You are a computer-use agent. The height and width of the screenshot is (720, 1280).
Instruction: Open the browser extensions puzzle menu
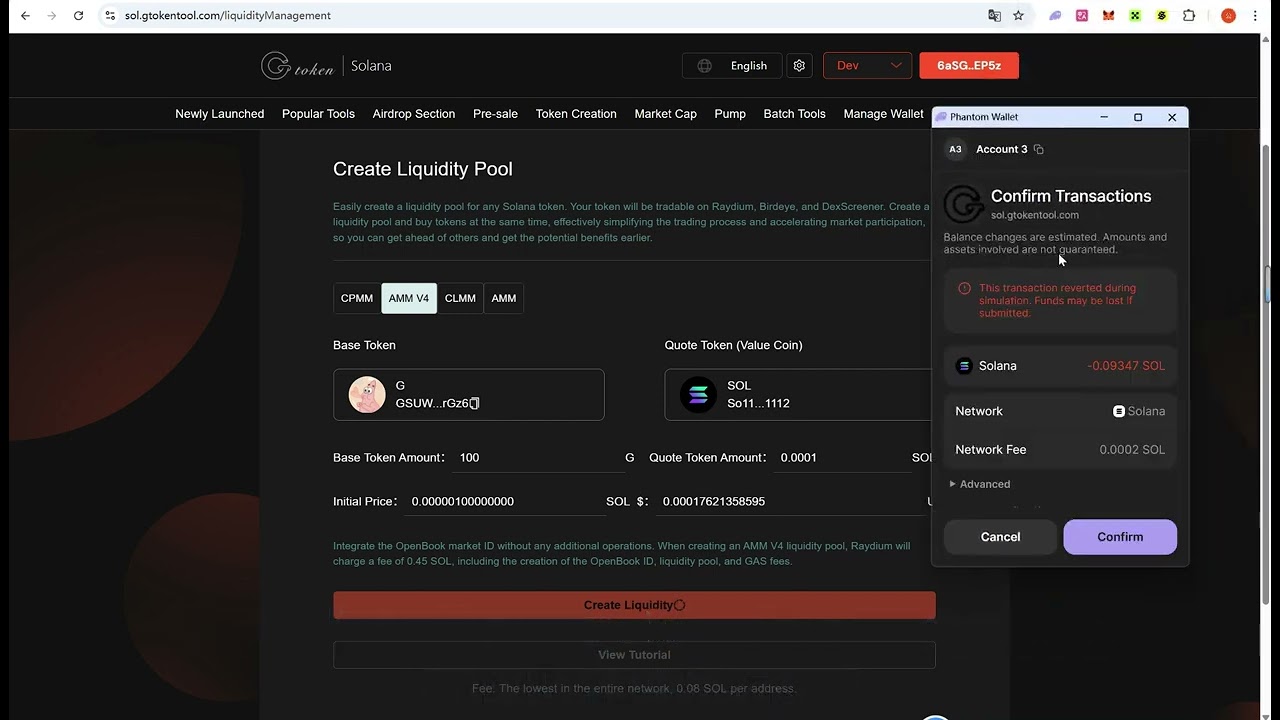(1188, 15)
